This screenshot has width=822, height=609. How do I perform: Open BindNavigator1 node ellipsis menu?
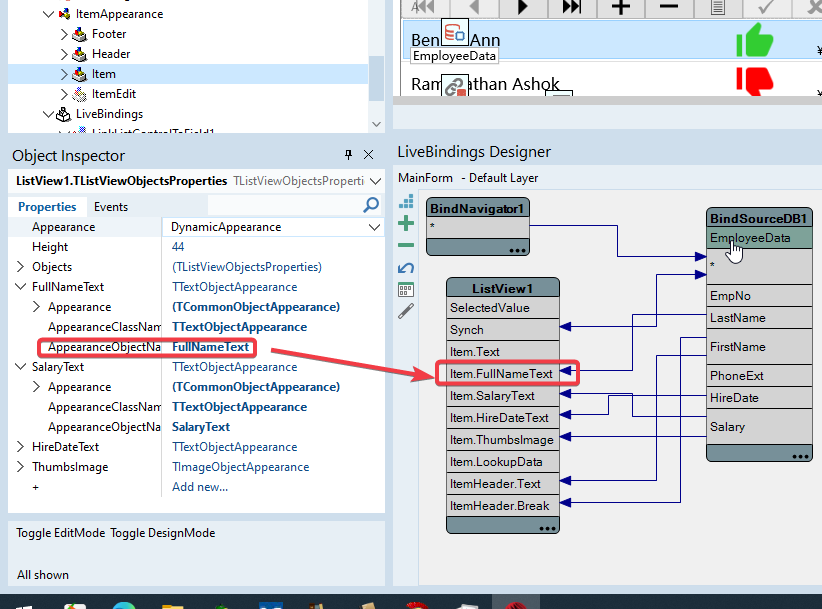point(517,251)
